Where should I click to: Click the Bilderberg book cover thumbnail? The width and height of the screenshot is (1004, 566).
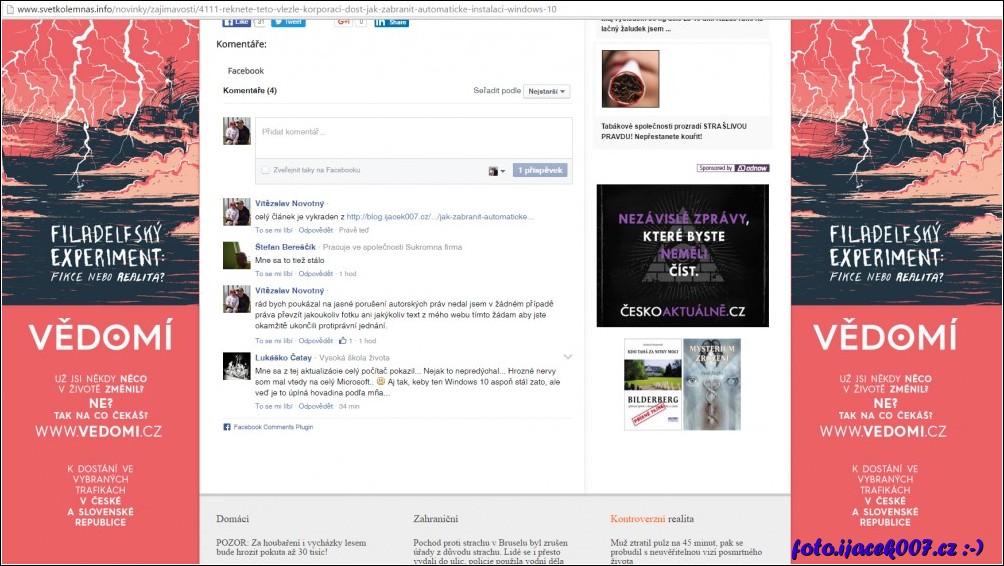click(x=652, y=384)
